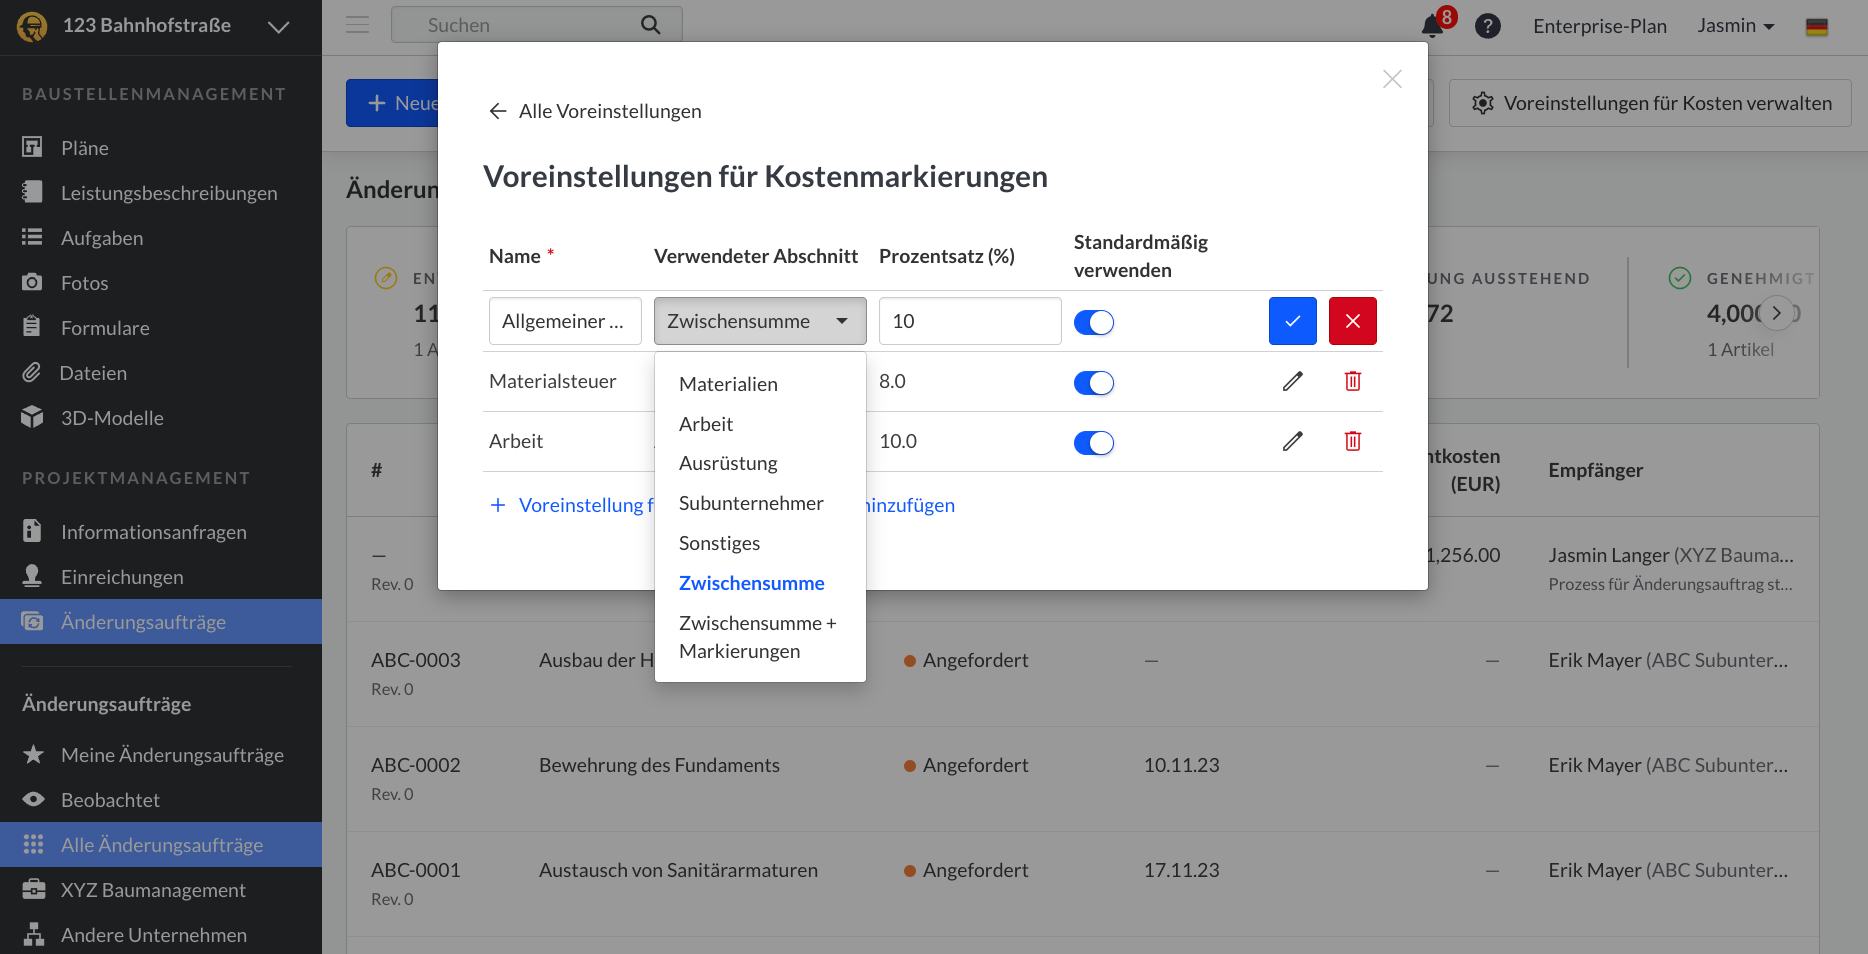Click the Empfänger column header
The width and height of the screenshot is (1868, 954).
tap(1596, 470)
